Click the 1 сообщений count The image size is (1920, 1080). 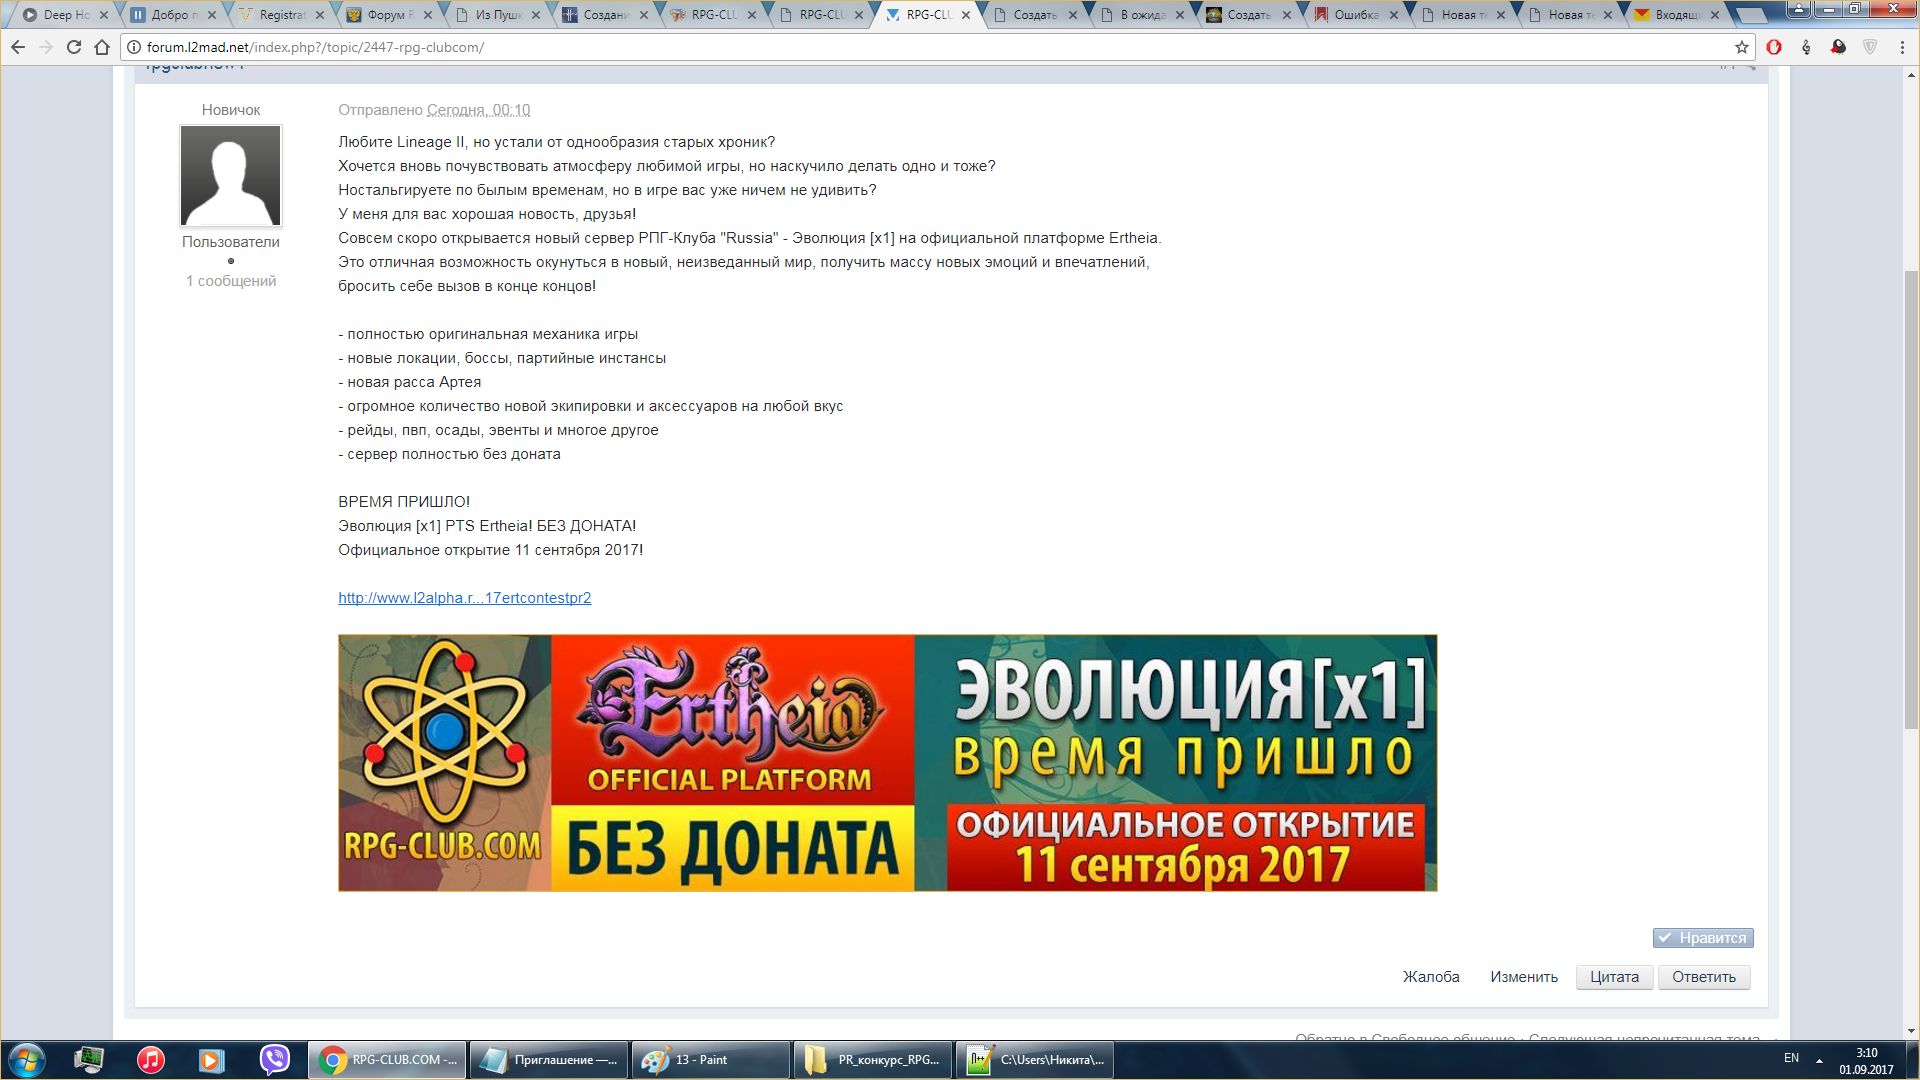231,281
